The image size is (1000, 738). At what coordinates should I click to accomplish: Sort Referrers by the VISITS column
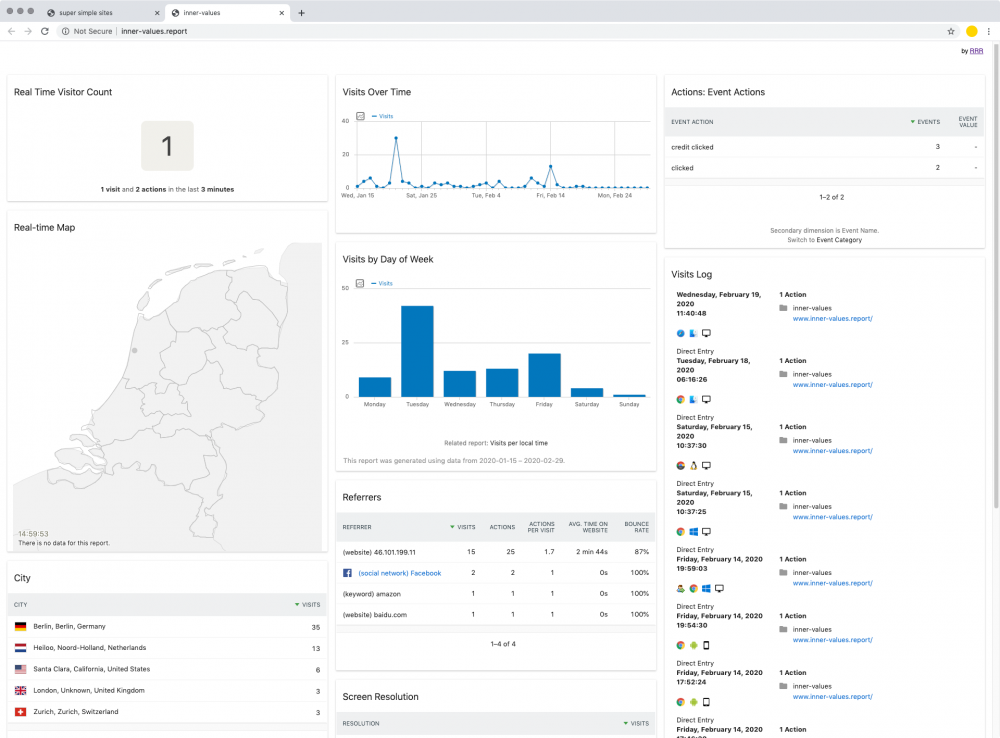point(463,528)
